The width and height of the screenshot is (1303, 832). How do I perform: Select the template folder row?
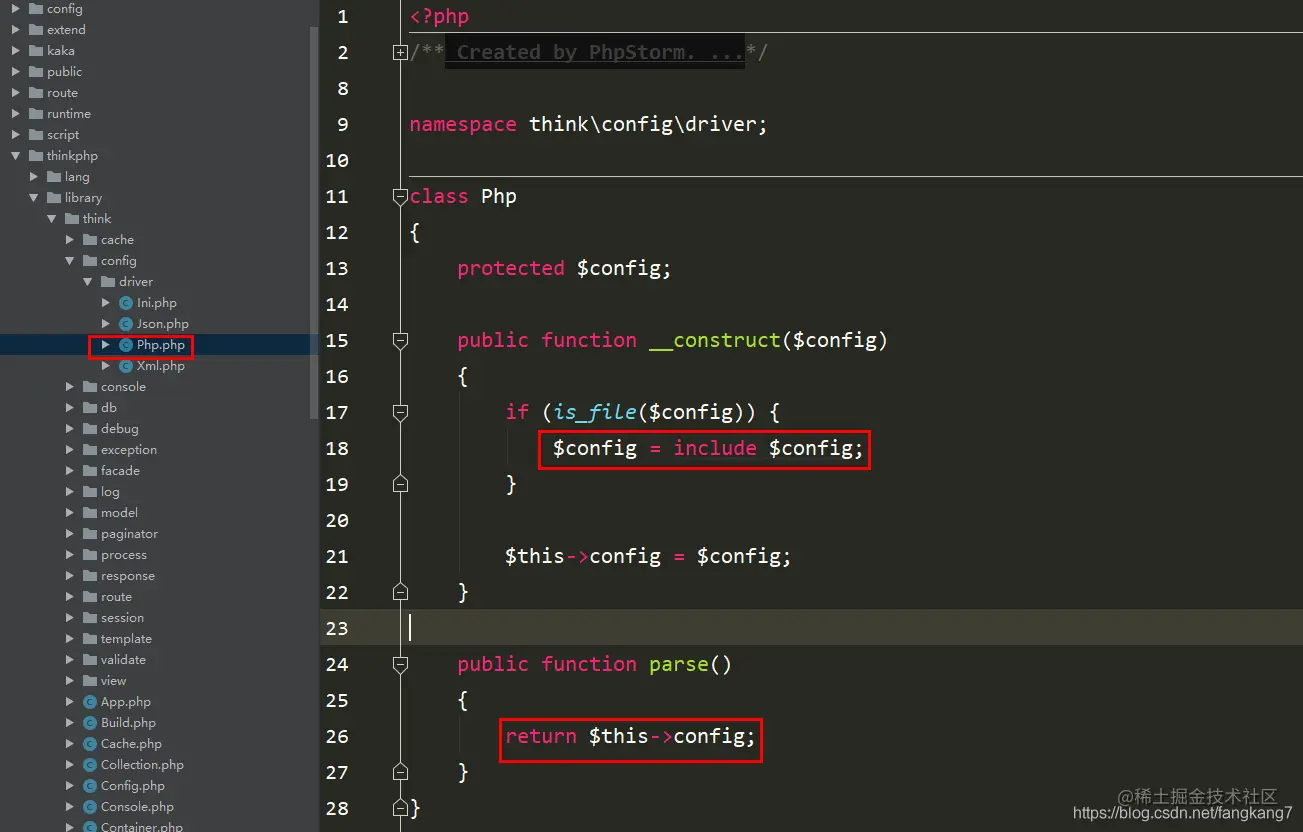pos(160,639)
